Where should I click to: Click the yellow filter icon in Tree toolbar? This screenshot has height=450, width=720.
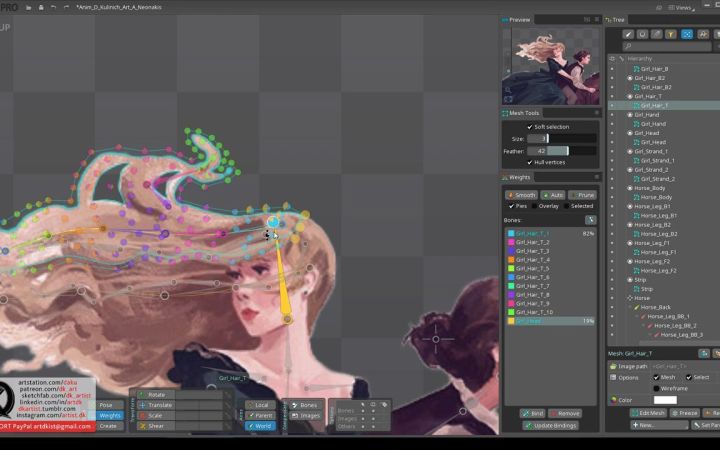pos(671,34)
